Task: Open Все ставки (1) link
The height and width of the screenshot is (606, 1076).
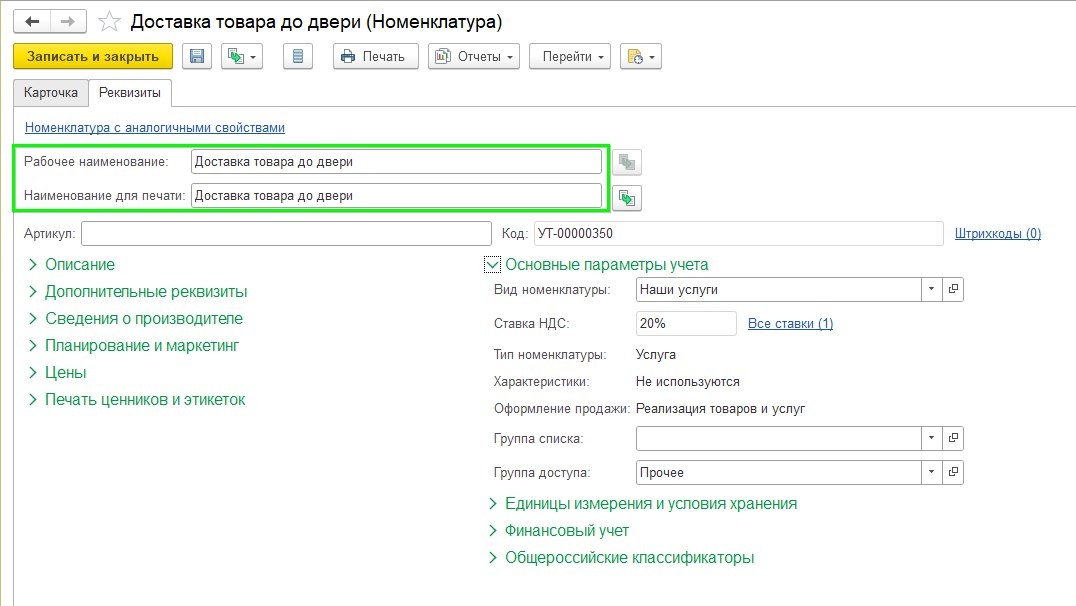Action: (x=791, y=323)
